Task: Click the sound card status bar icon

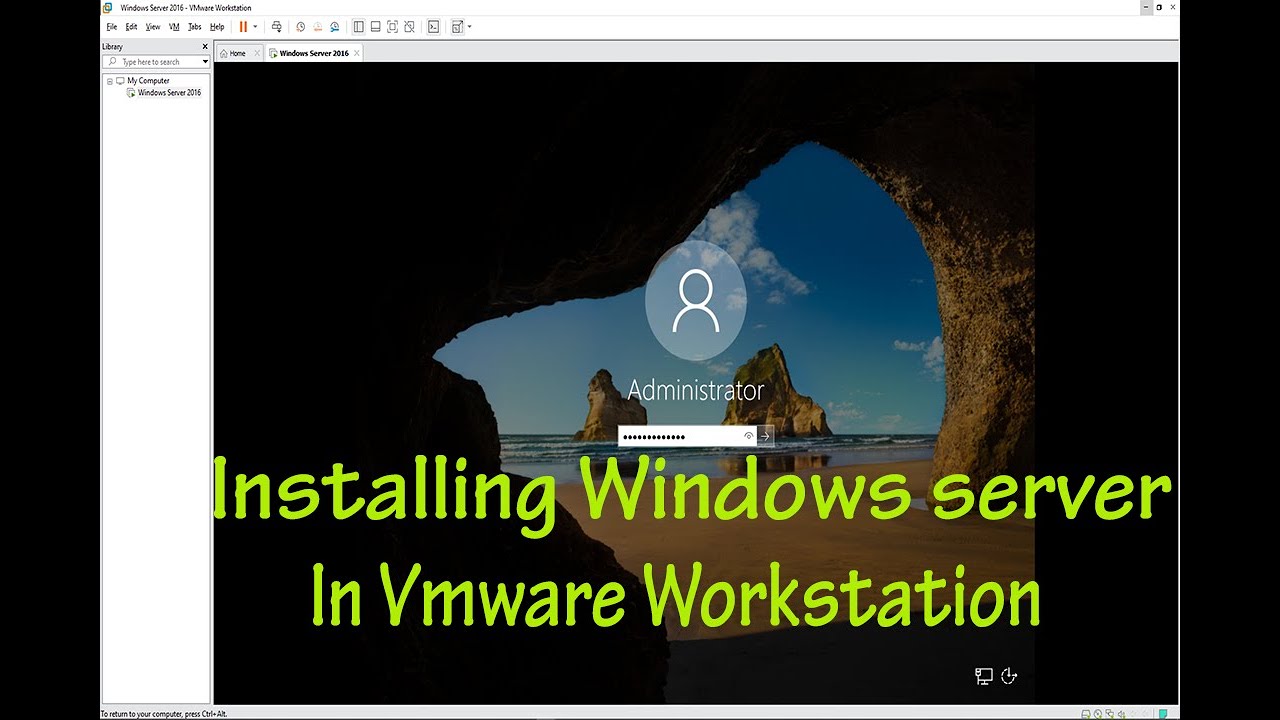Action: click(1122, 714)
